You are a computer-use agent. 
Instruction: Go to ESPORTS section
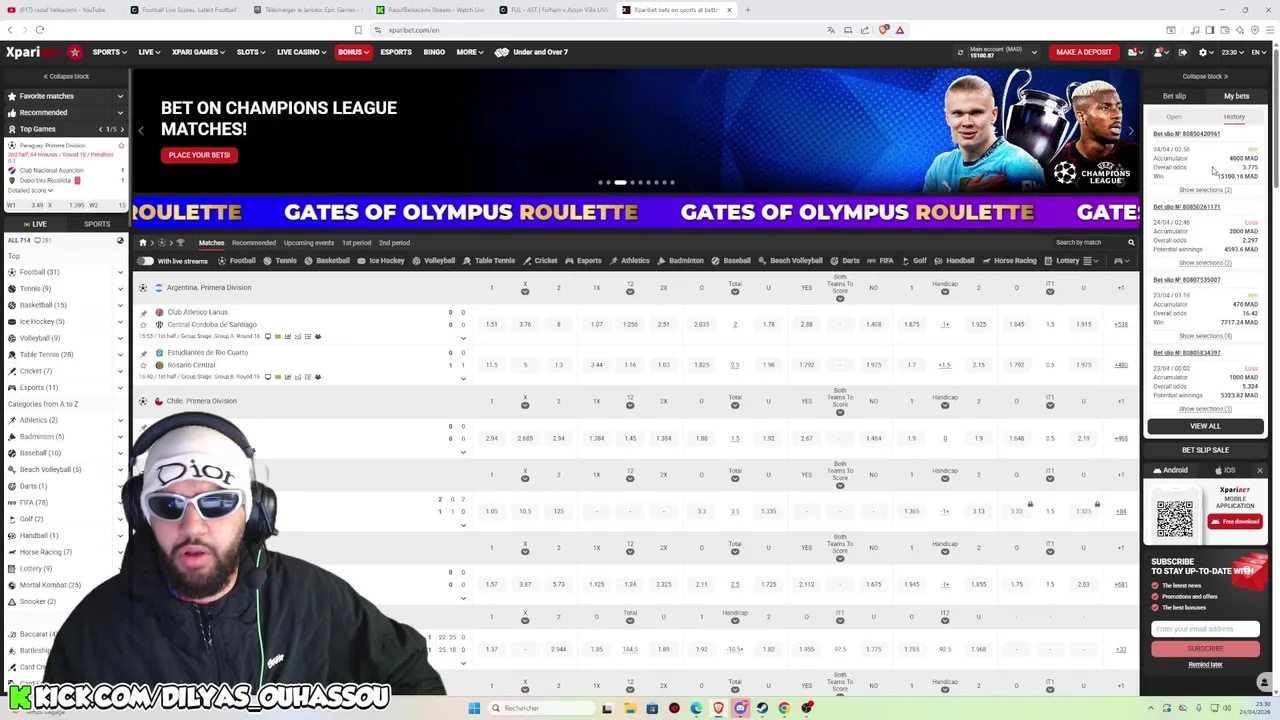[x=396, y=52]
